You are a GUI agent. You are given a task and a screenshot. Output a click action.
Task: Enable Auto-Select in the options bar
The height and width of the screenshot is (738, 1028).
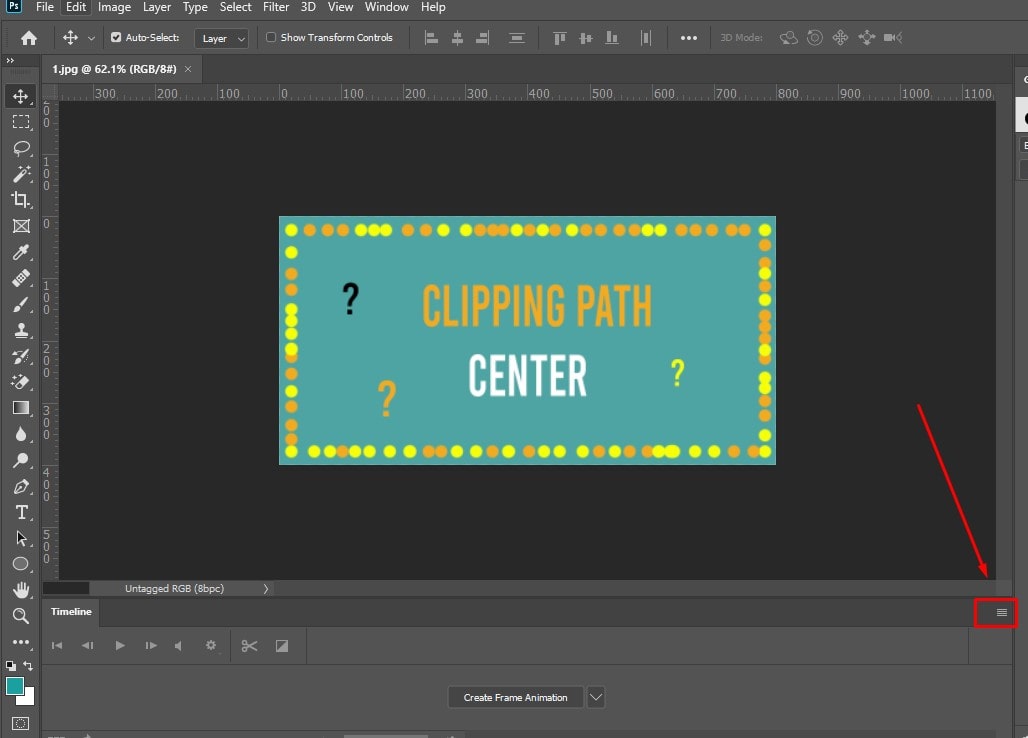coord(117,37)
